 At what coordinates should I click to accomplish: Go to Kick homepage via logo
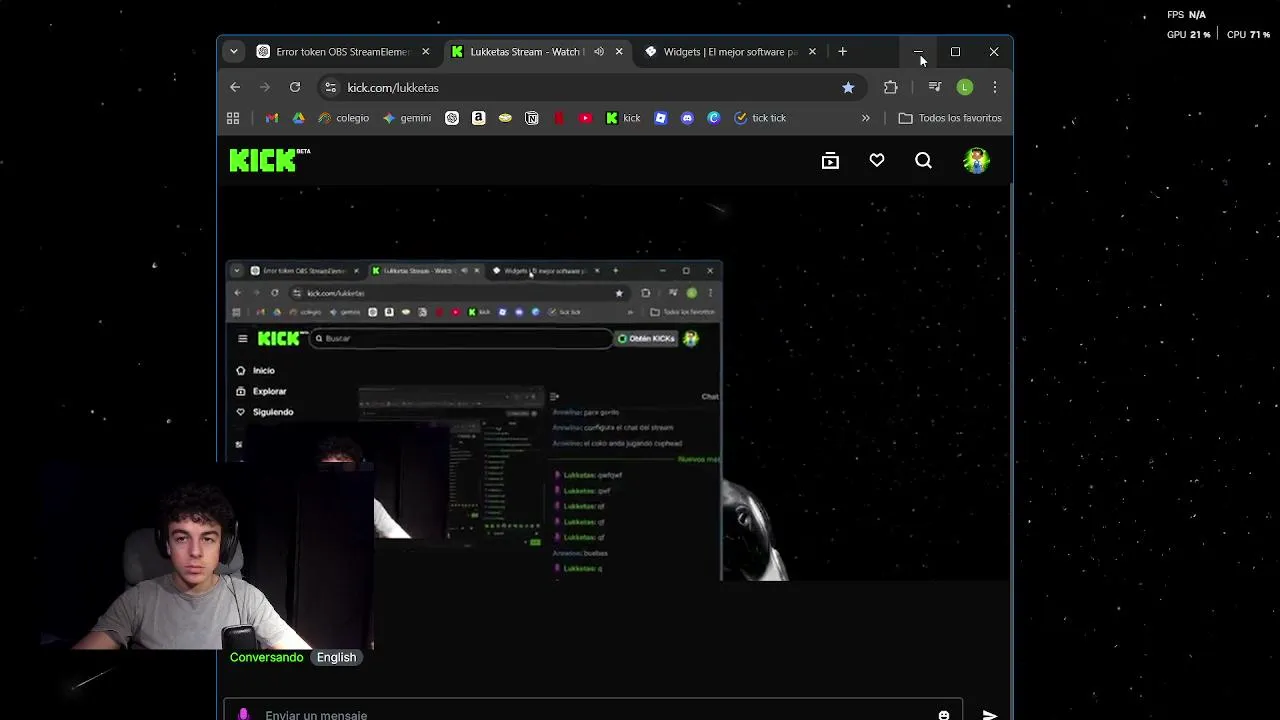pyautogui.click(x=269, y=160)
